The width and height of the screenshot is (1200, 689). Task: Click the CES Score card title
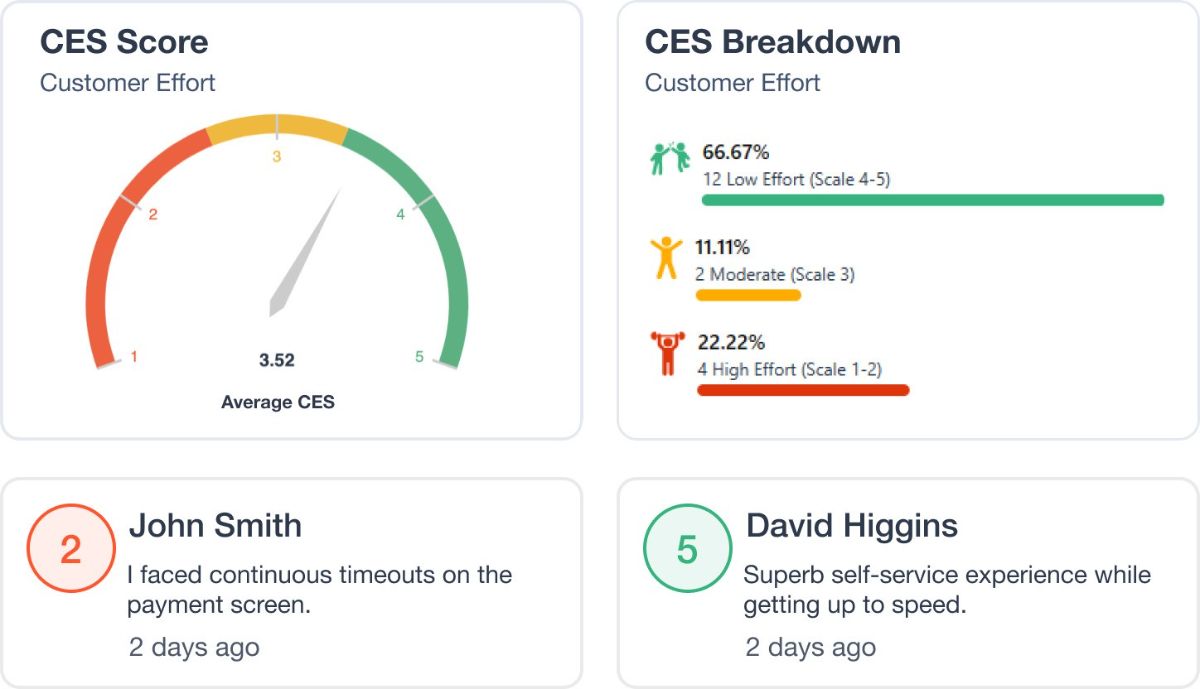click(x=124, y=42)
